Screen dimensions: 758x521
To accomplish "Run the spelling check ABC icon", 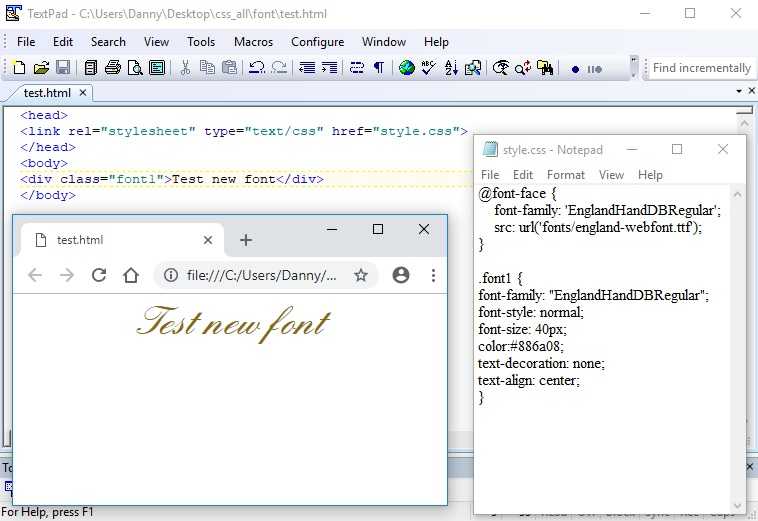I will 429,68.
